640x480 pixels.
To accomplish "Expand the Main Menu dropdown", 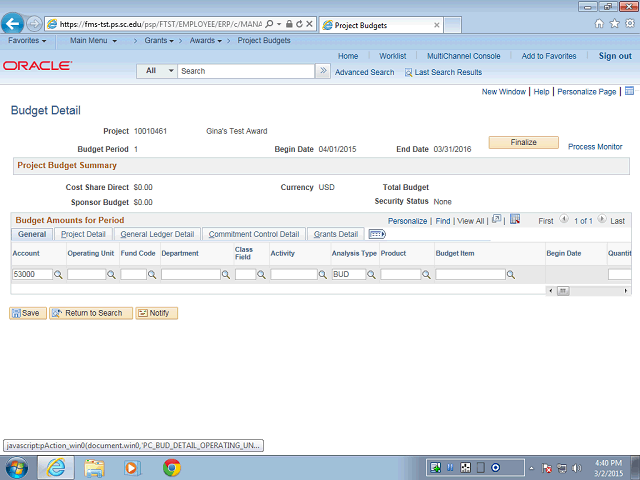I will pyautogui.click(x=93, y=40).
